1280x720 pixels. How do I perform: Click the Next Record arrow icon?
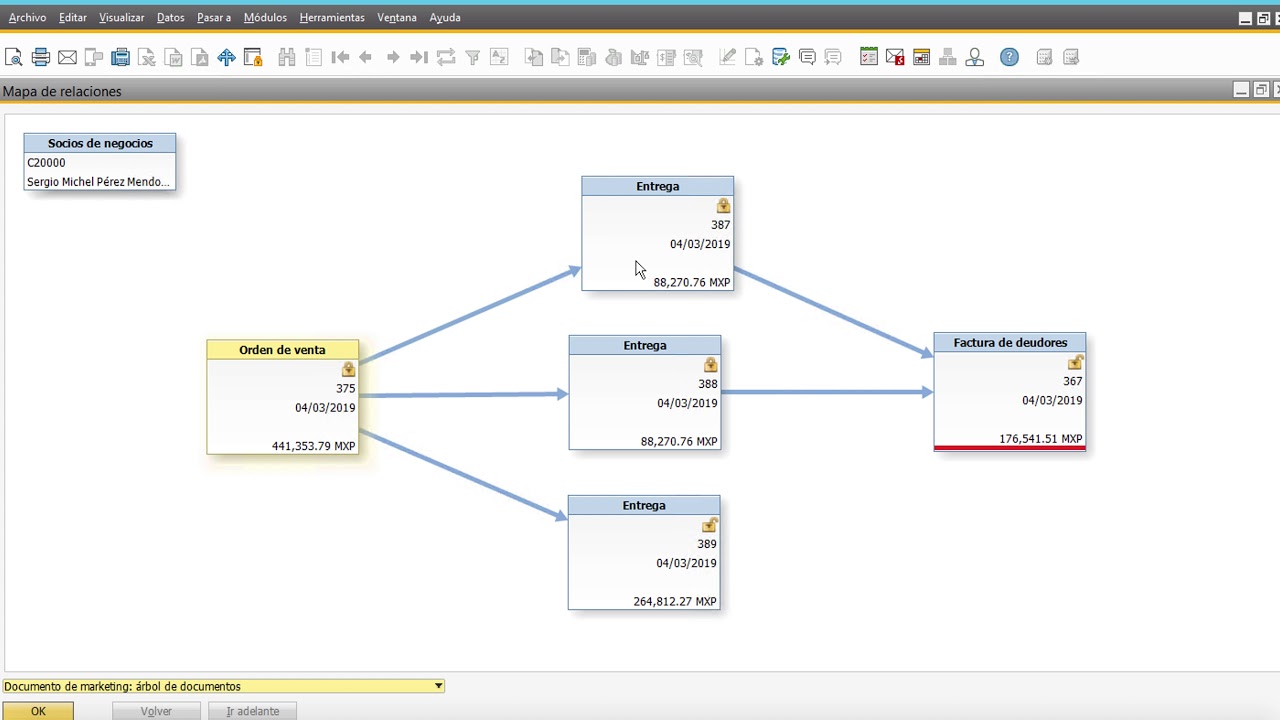click(x=393, y=57)
